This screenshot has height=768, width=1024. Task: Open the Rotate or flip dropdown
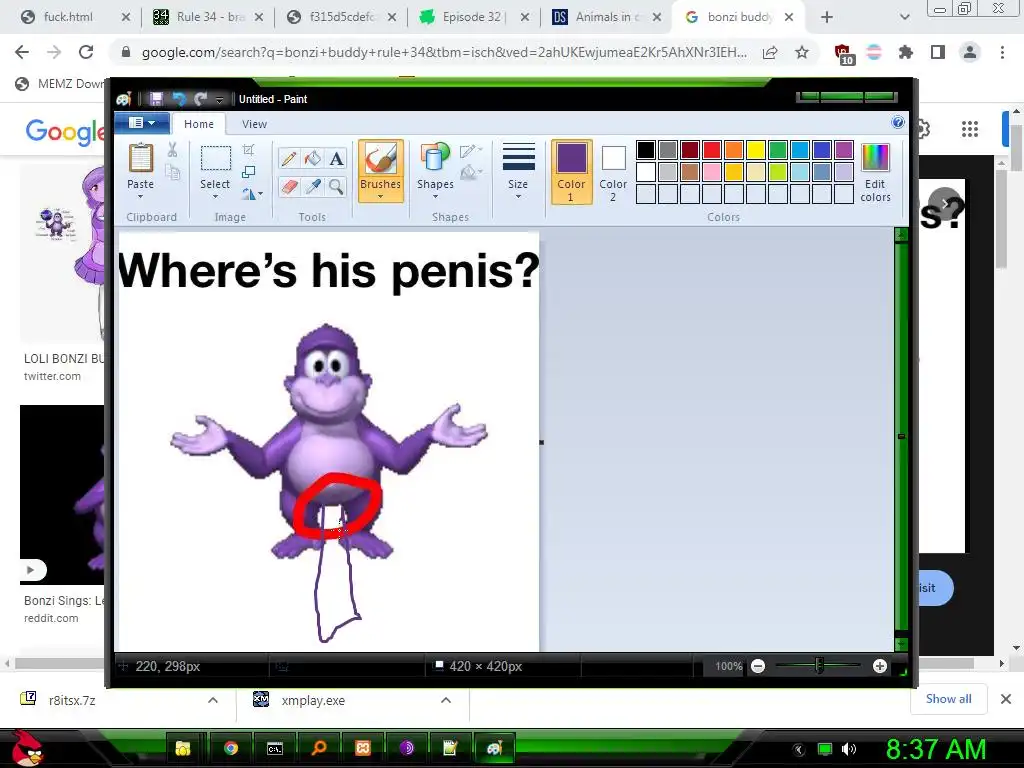[x=251, y=194]
